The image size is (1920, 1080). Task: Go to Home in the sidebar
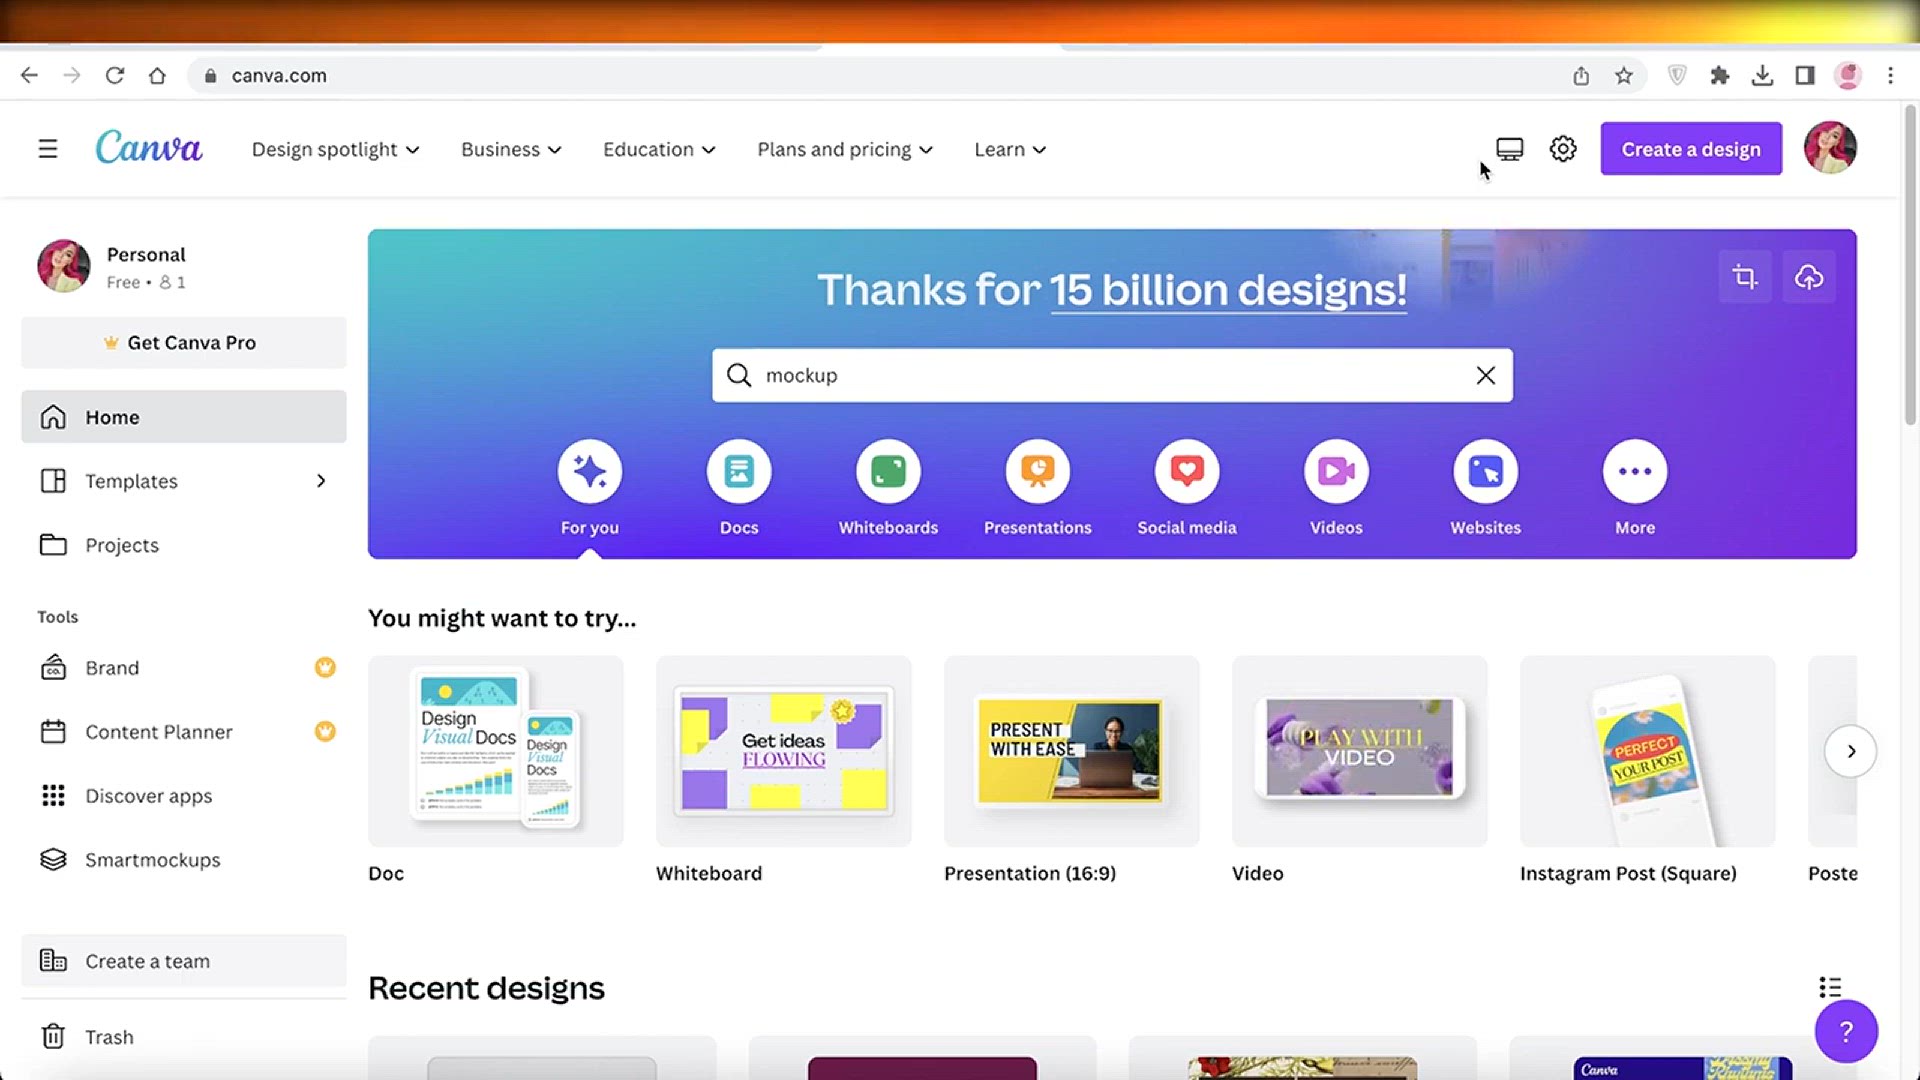coord(184,417)
